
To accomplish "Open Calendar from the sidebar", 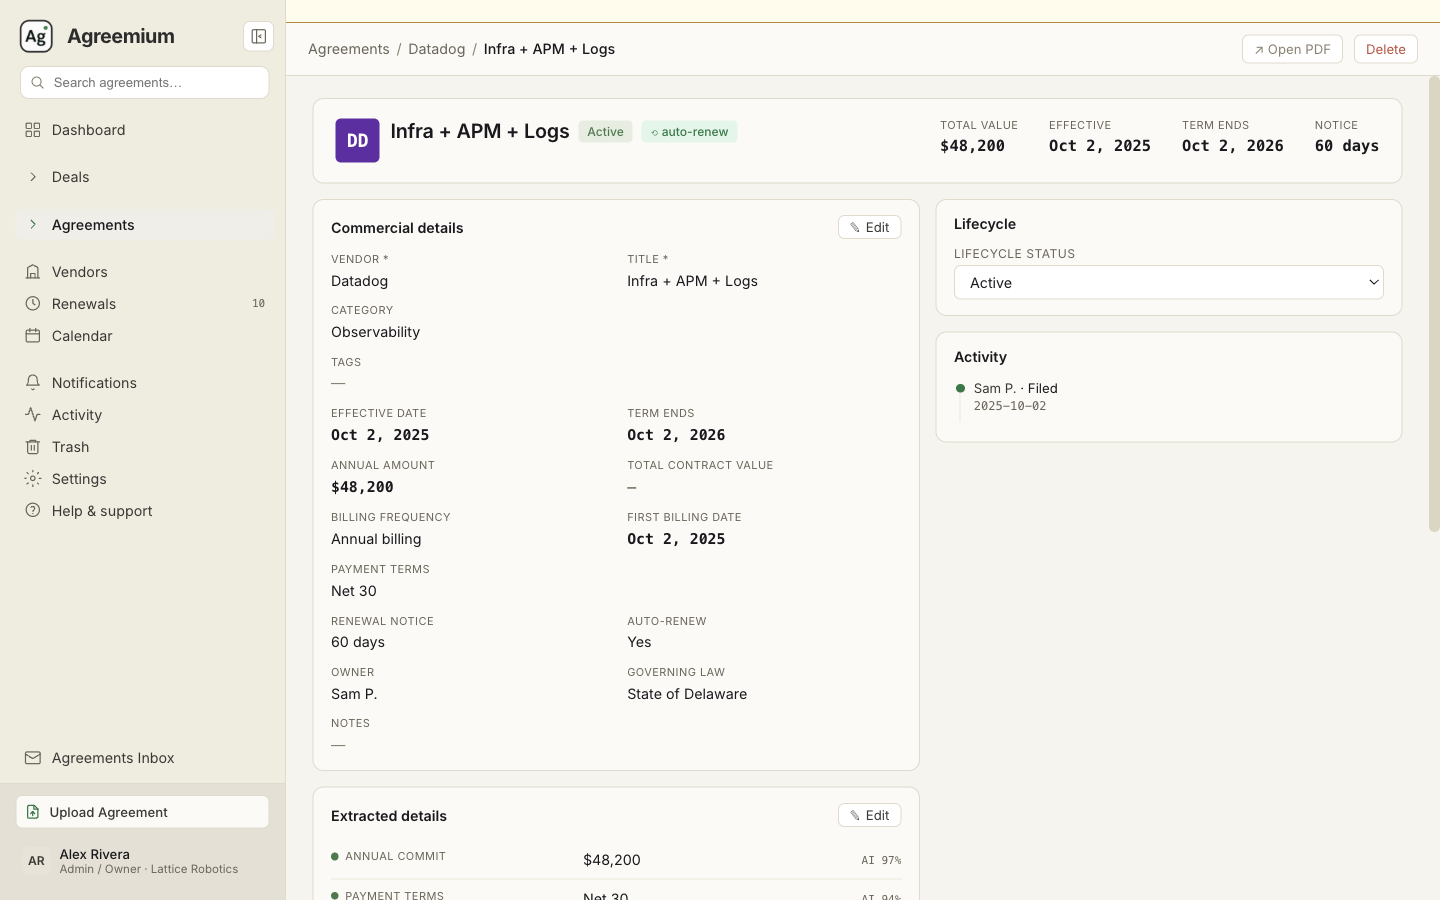I will tap(145, 336).
